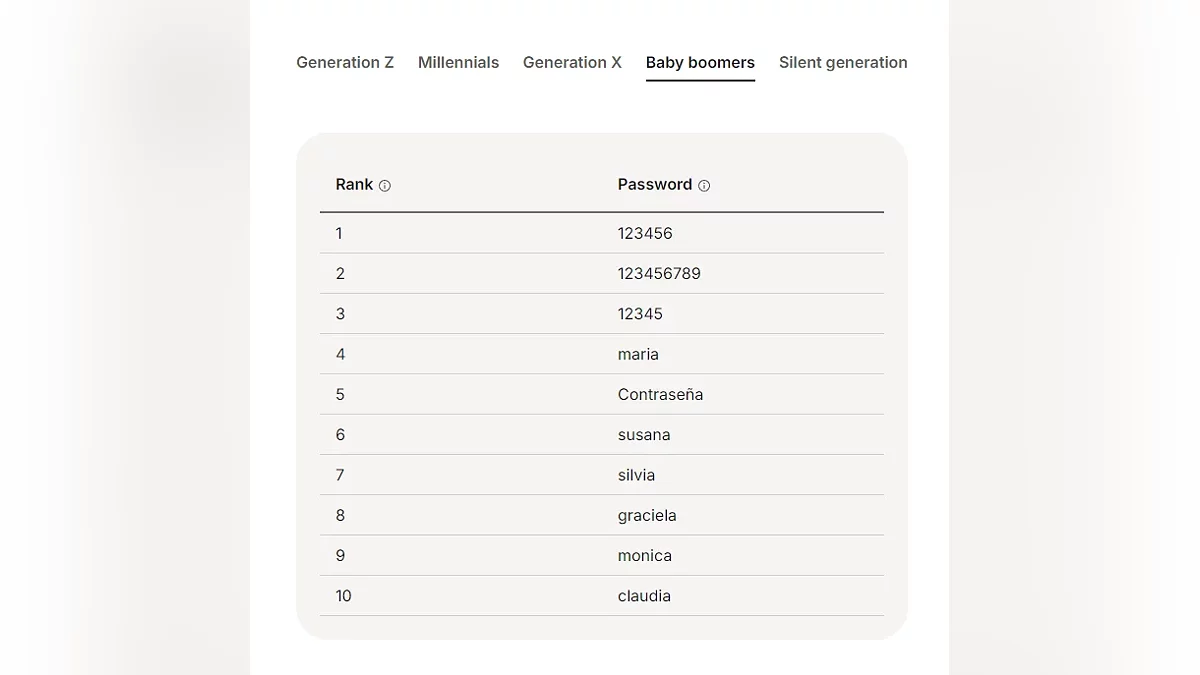This screenshot has width=1200, height=675.
Task: Click the 123456789 password entry
Action: [659, 273]
